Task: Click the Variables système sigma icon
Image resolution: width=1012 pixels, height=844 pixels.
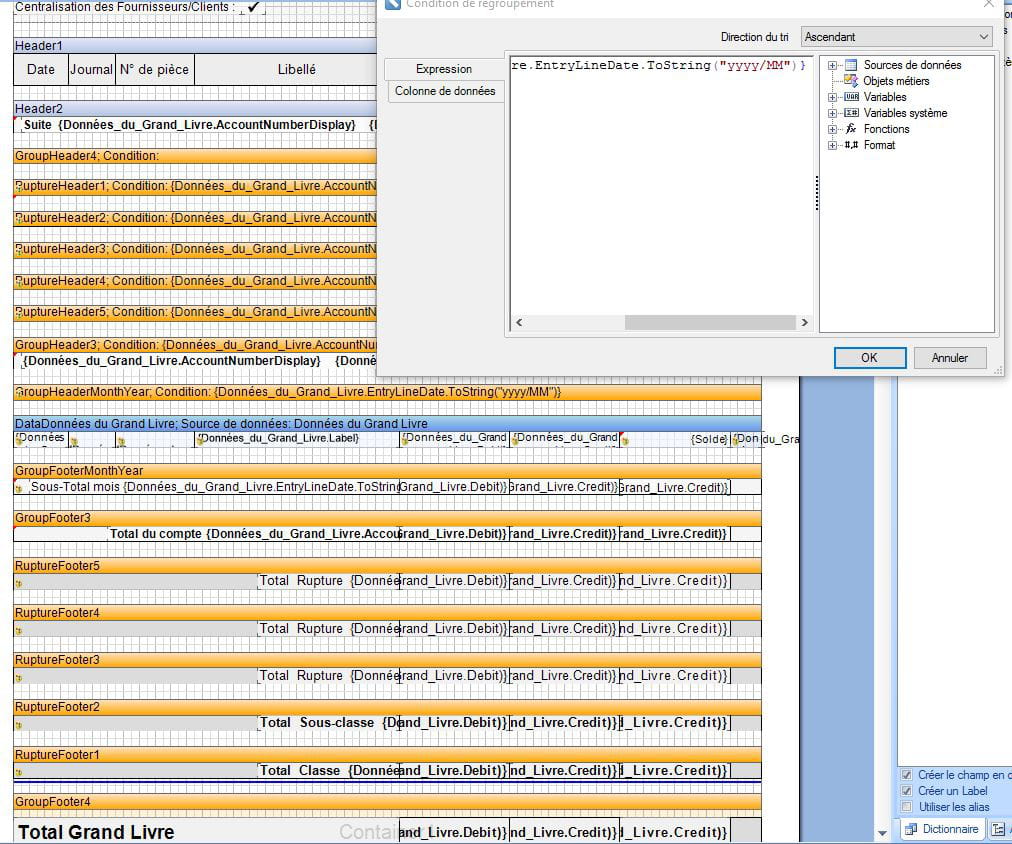Action: (x=851, y=113)
